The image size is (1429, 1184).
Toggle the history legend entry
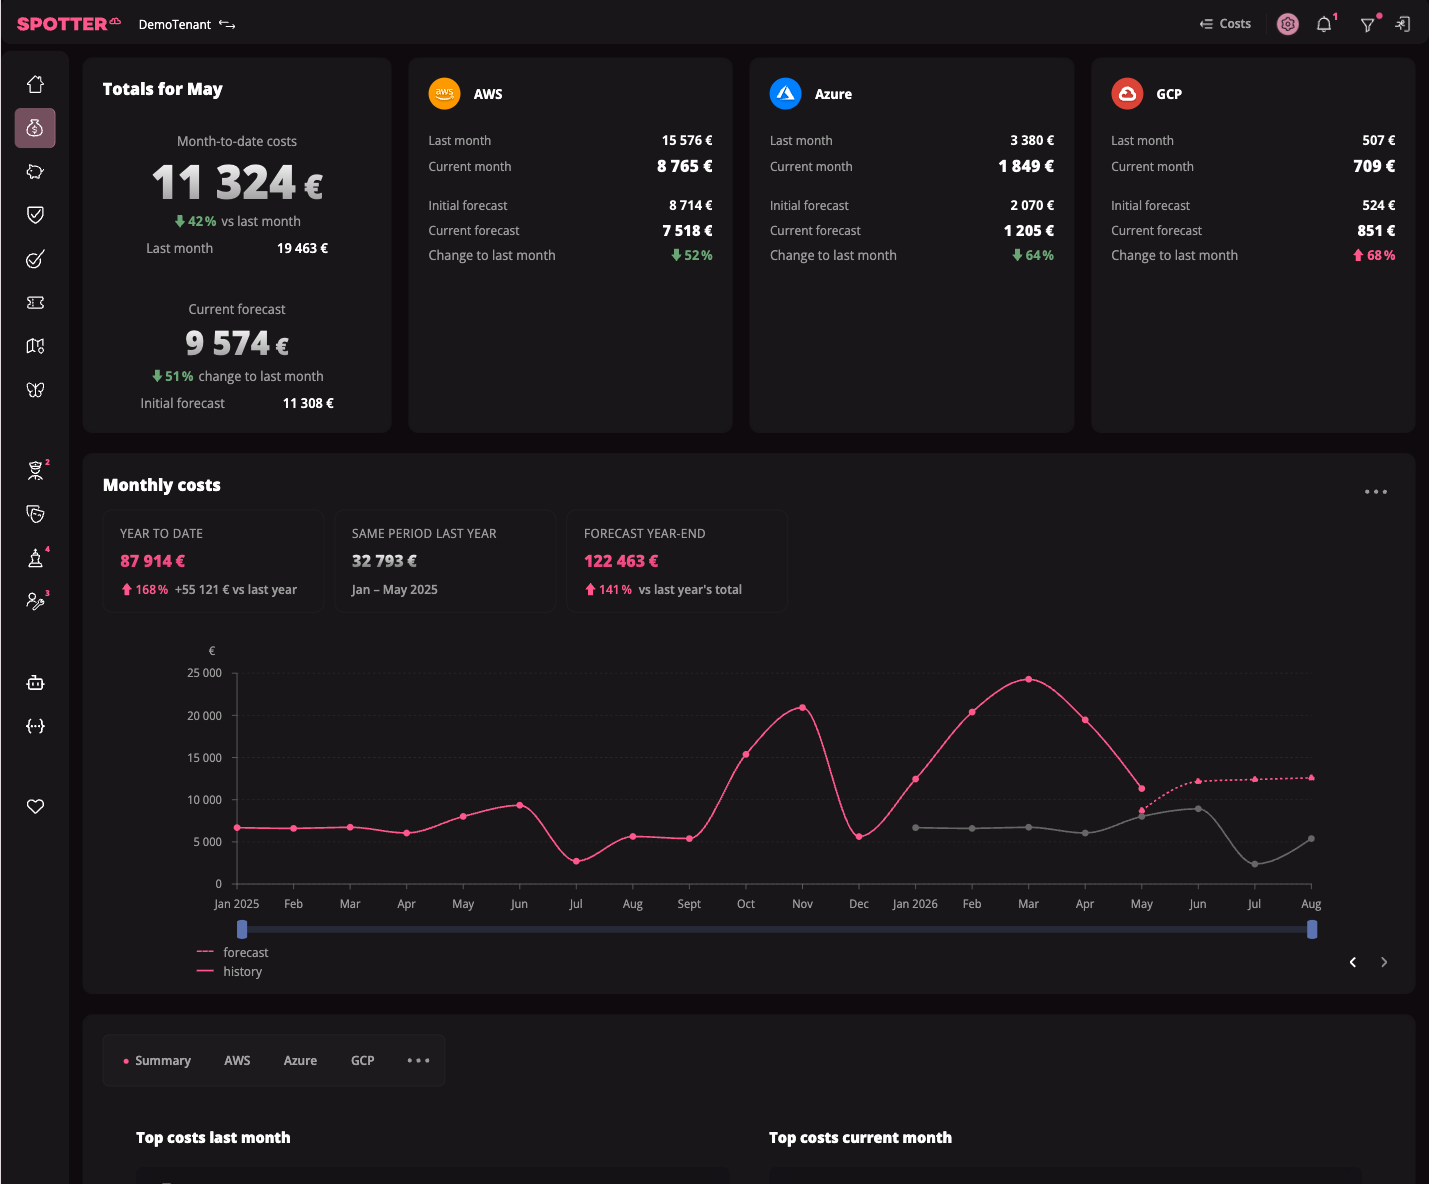click(x=230, y=972)
